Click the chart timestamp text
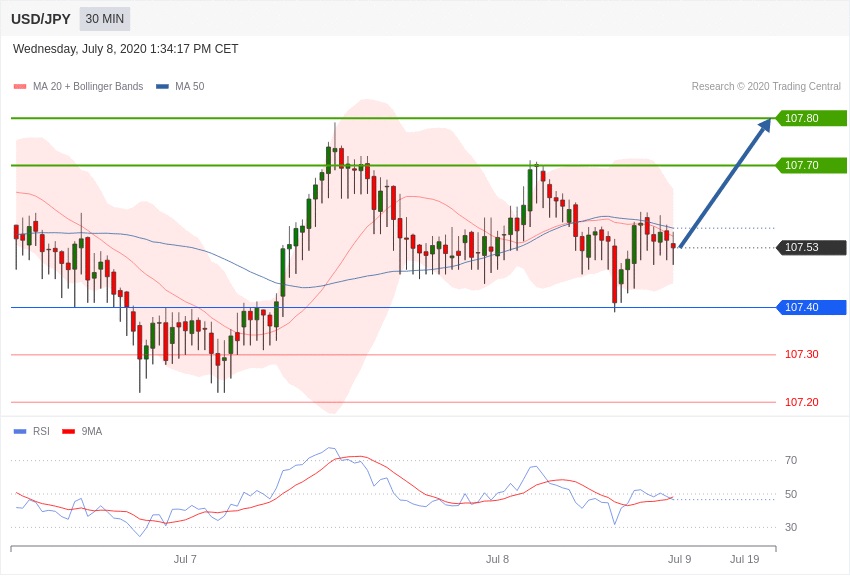This screenshot has height=576, width=850. 126,49
